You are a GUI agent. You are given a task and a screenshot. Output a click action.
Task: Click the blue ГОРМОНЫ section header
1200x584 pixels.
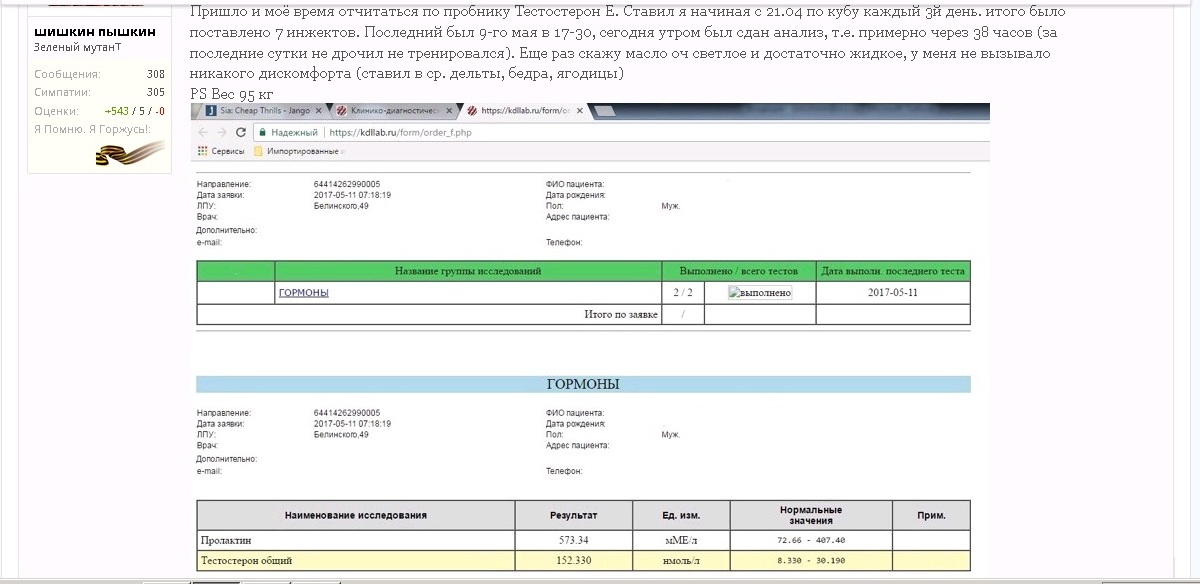point(582,384)
